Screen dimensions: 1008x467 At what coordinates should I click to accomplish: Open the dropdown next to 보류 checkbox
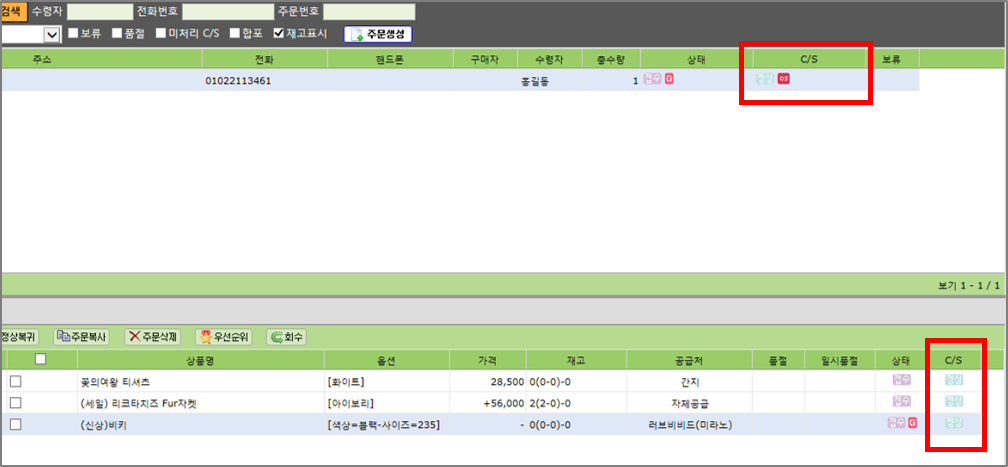52,34
